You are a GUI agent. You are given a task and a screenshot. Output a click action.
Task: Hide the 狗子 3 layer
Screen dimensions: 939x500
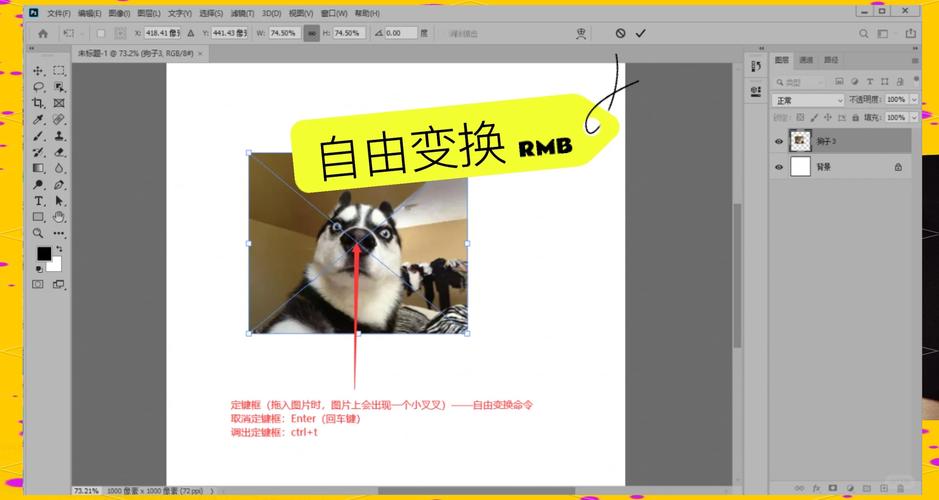point(779,142)
